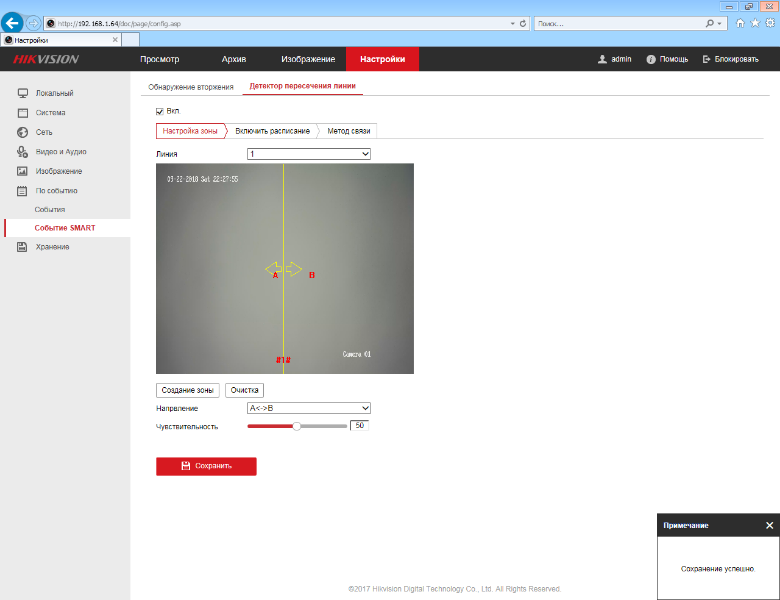Click the red Сохранить button
The width and height of the screenshot is (780, 600).
[206, 466]
